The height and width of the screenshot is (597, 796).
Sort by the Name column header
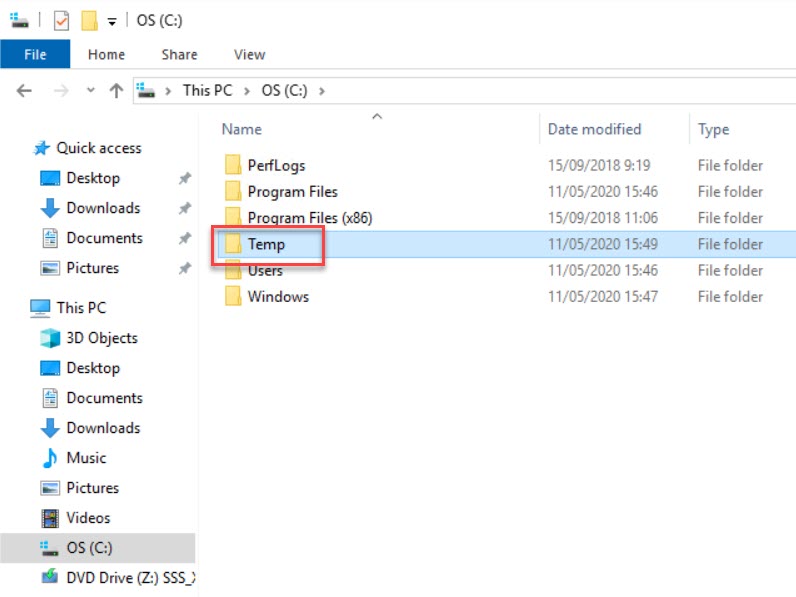pos(242,129)
